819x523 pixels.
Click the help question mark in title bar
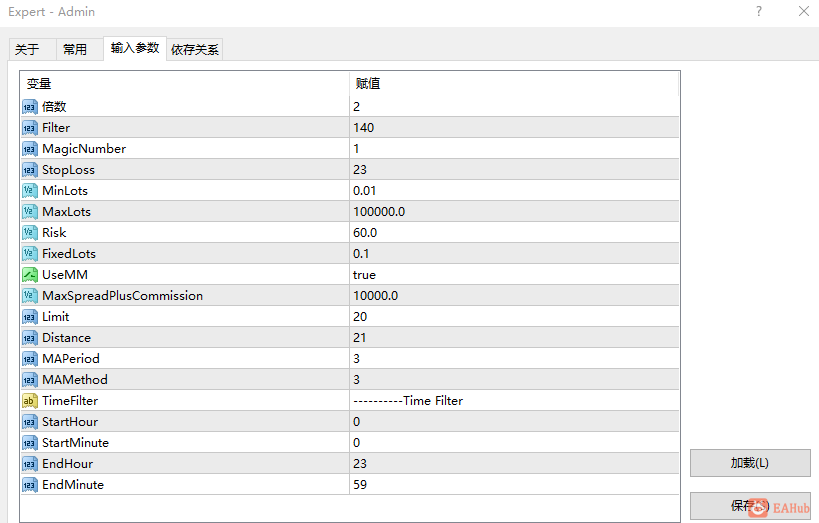click(x=759, y=11)
